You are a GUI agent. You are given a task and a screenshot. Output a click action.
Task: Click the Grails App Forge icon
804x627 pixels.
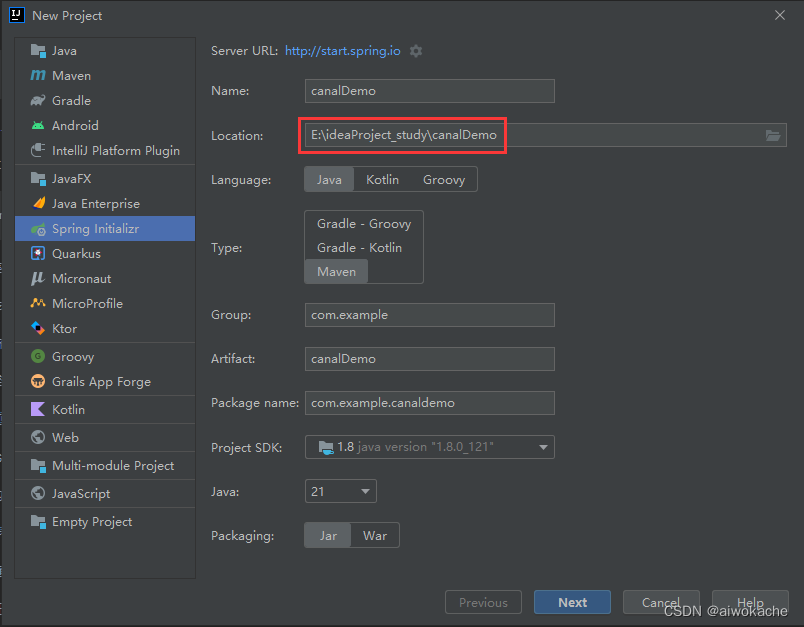click(x=38, y=381)
